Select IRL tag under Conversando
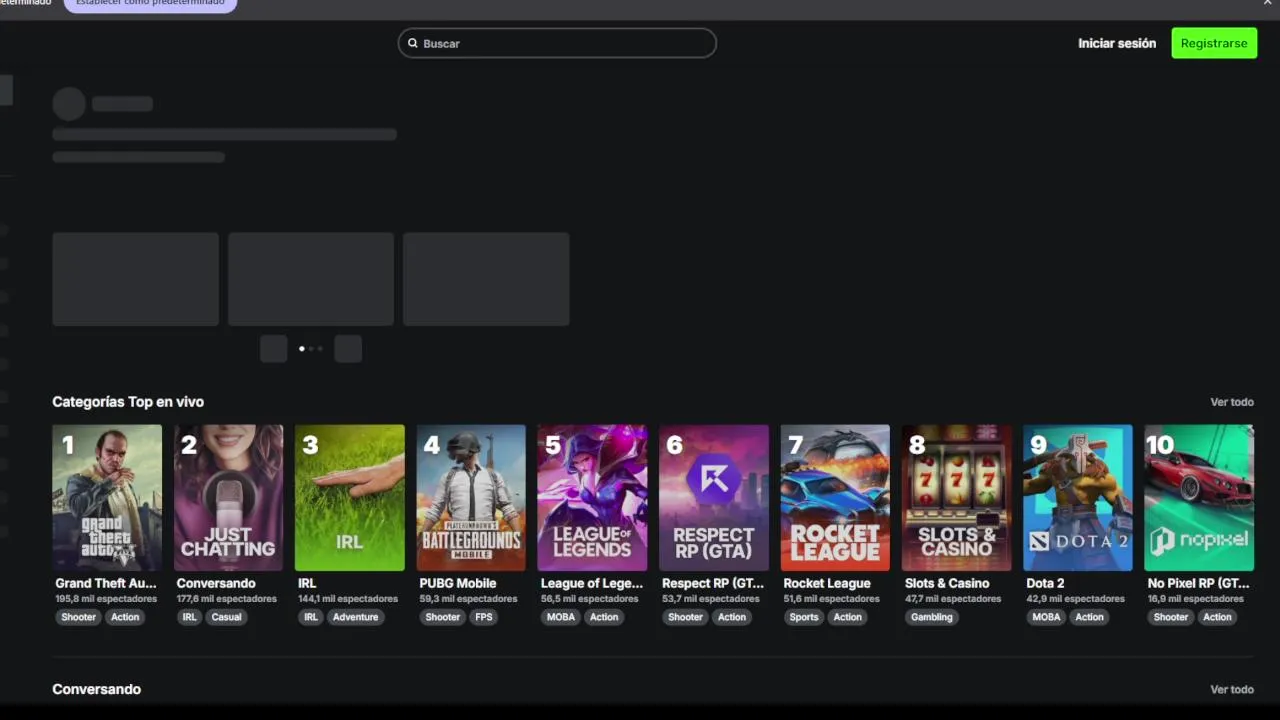 [x=189, y=617]
